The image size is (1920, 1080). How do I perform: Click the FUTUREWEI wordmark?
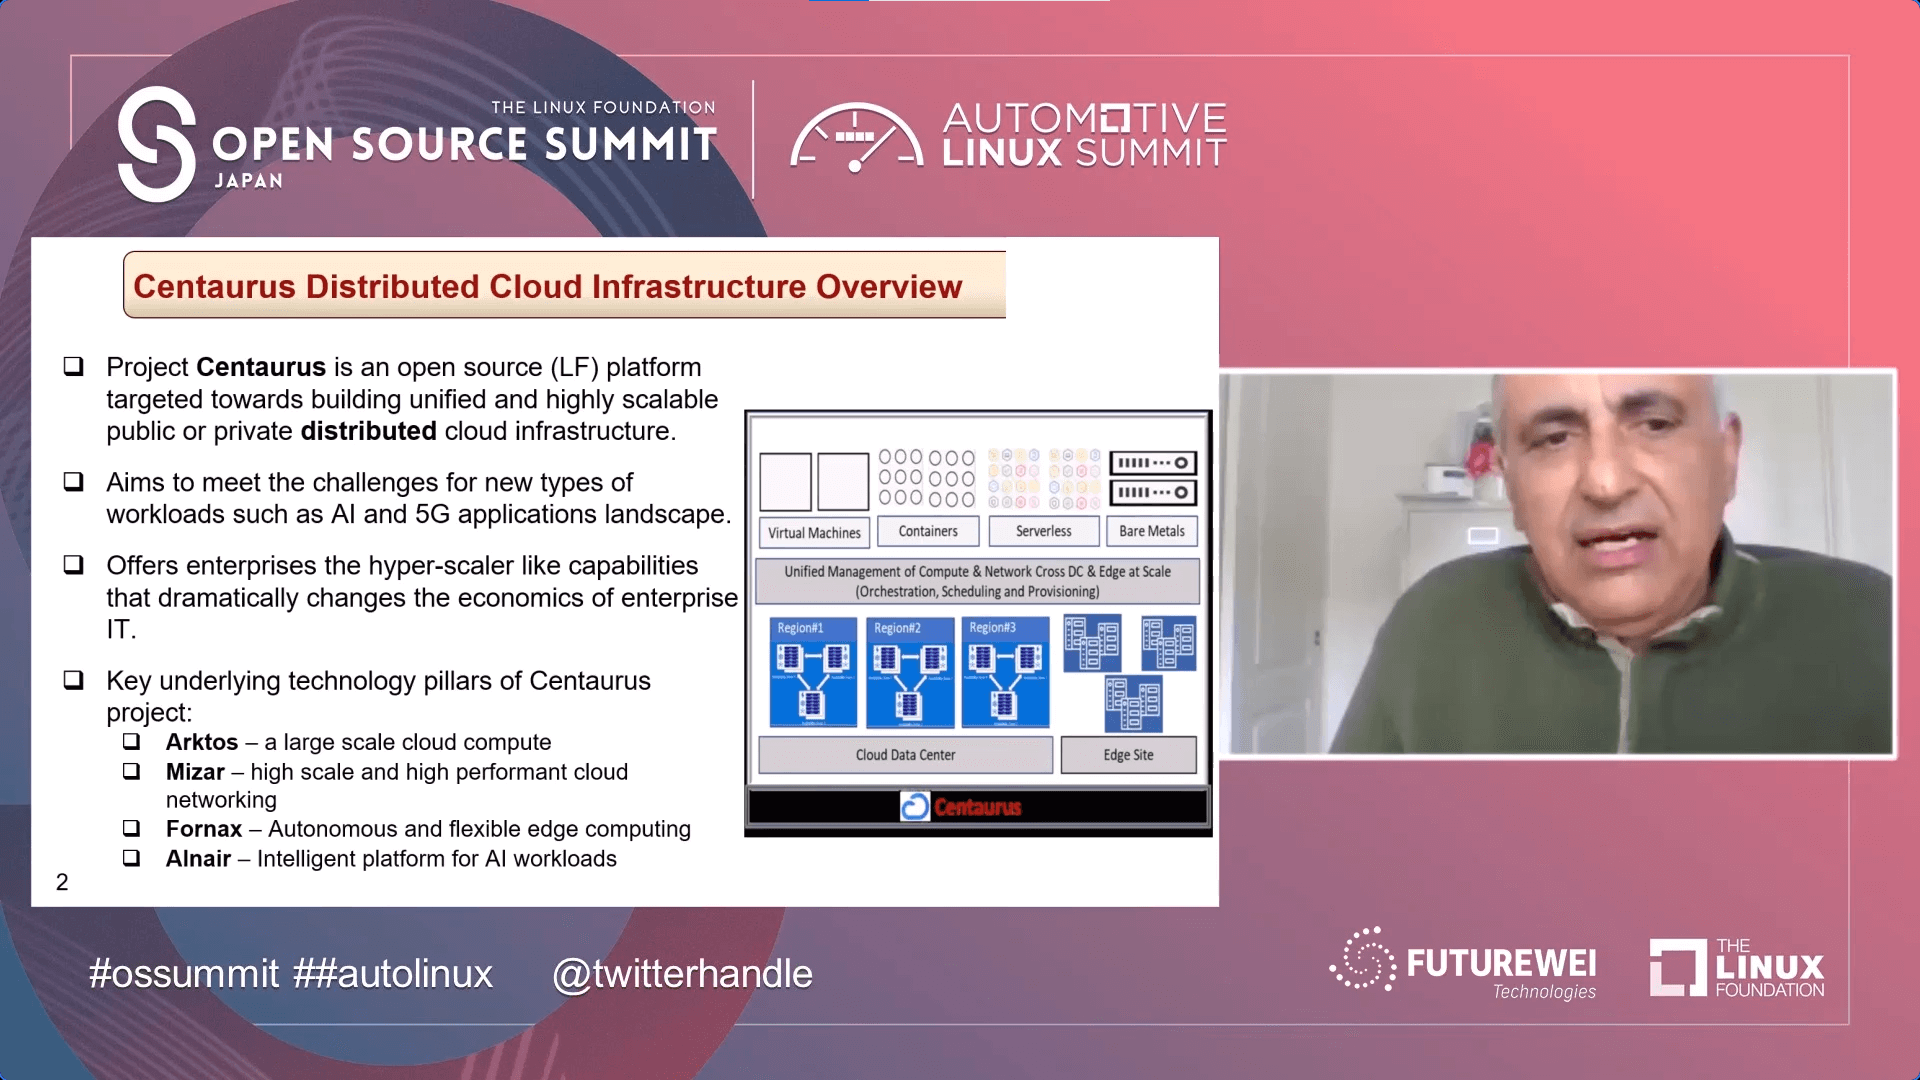click(1501, 963)
